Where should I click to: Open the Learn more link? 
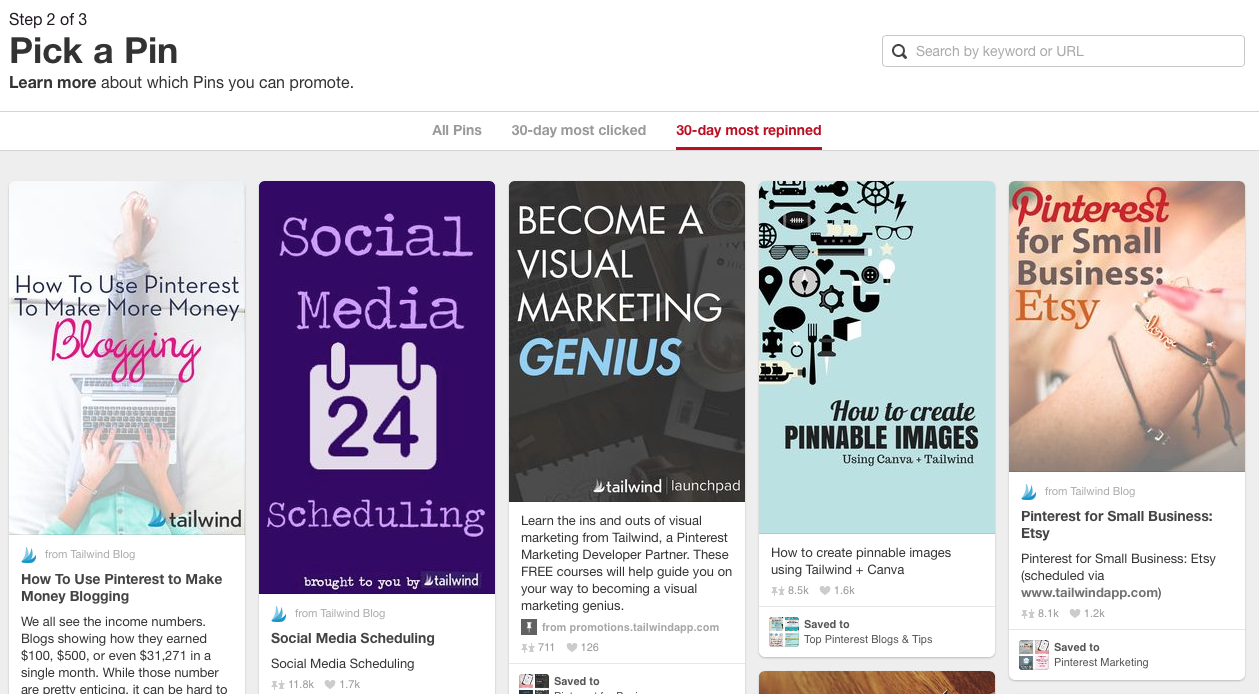[x=53, y=82]
